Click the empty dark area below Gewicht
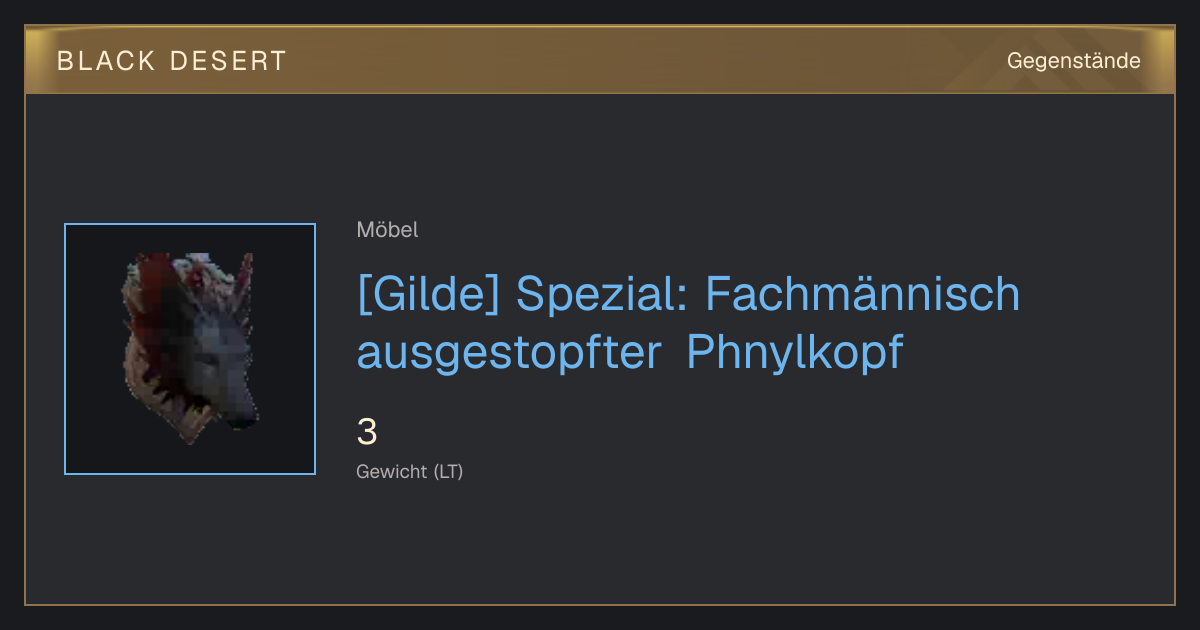 click(x=600, y=545)
